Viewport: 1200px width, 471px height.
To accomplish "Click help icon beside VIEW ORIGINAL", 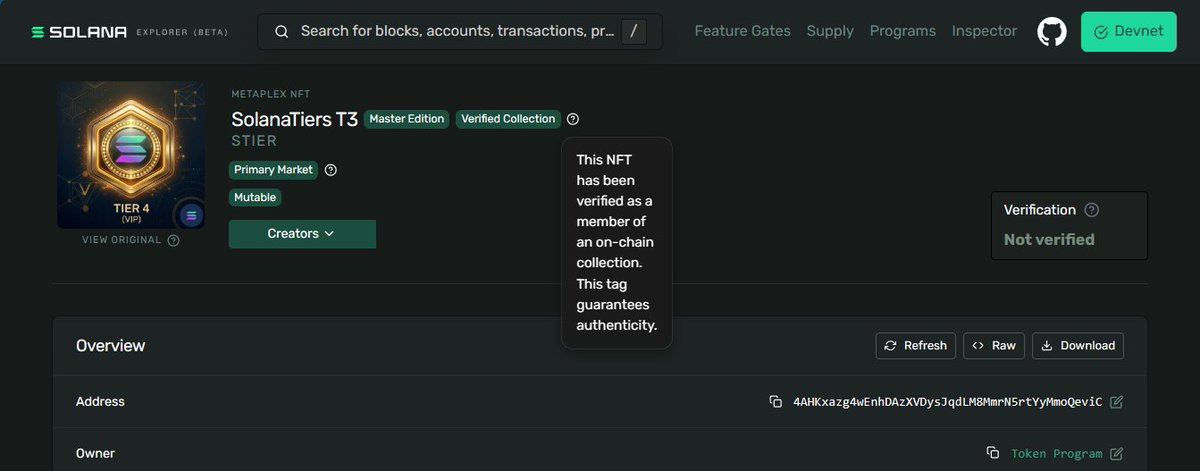I will pos(173,240).
